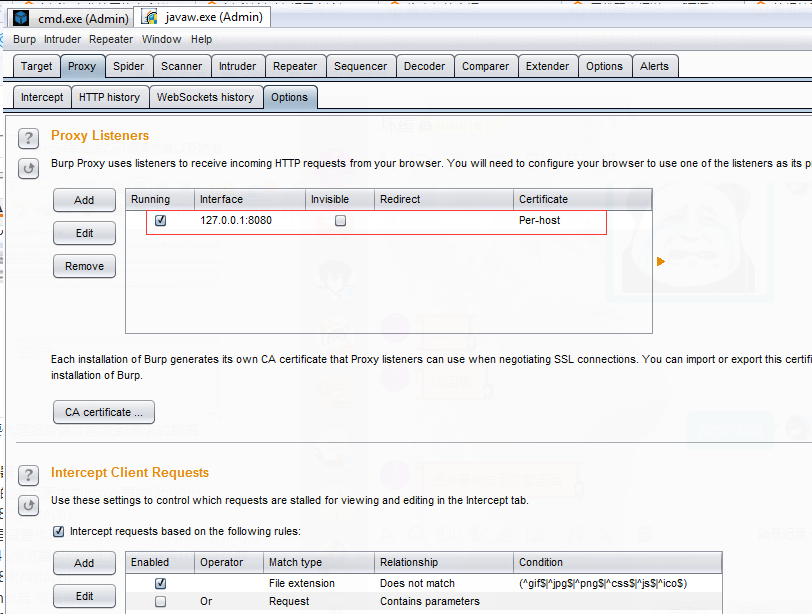Click the javaw.exe tab icon
This screenshot has height=614, width=812.
(x=150, y=17)
